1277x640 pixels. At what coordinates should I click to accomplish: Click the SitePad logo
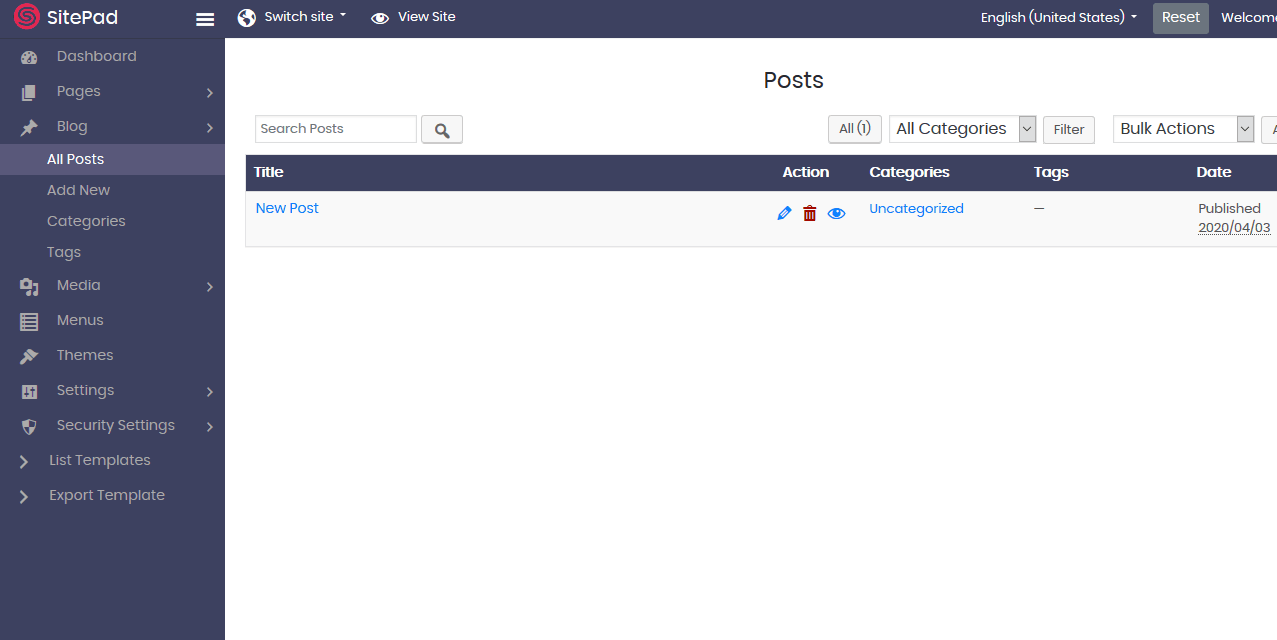coord(66,18)
